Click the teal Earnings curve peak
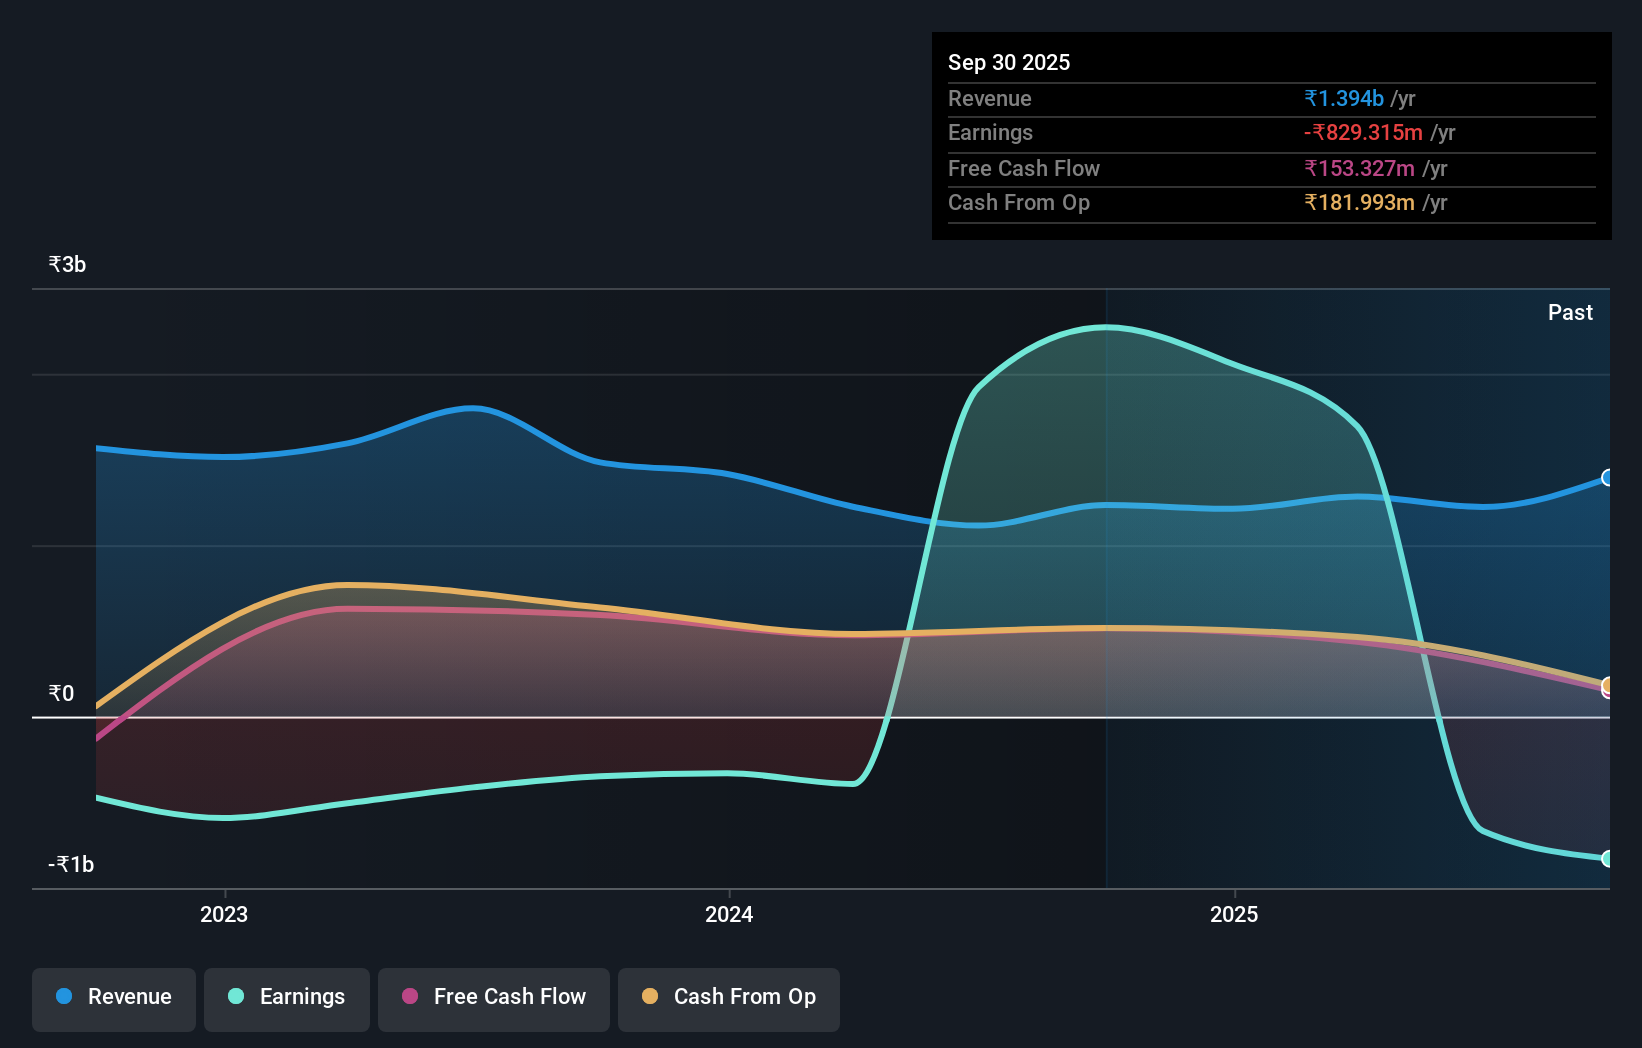Viewport: 1642px width, 1048px height. [1105, 328]
